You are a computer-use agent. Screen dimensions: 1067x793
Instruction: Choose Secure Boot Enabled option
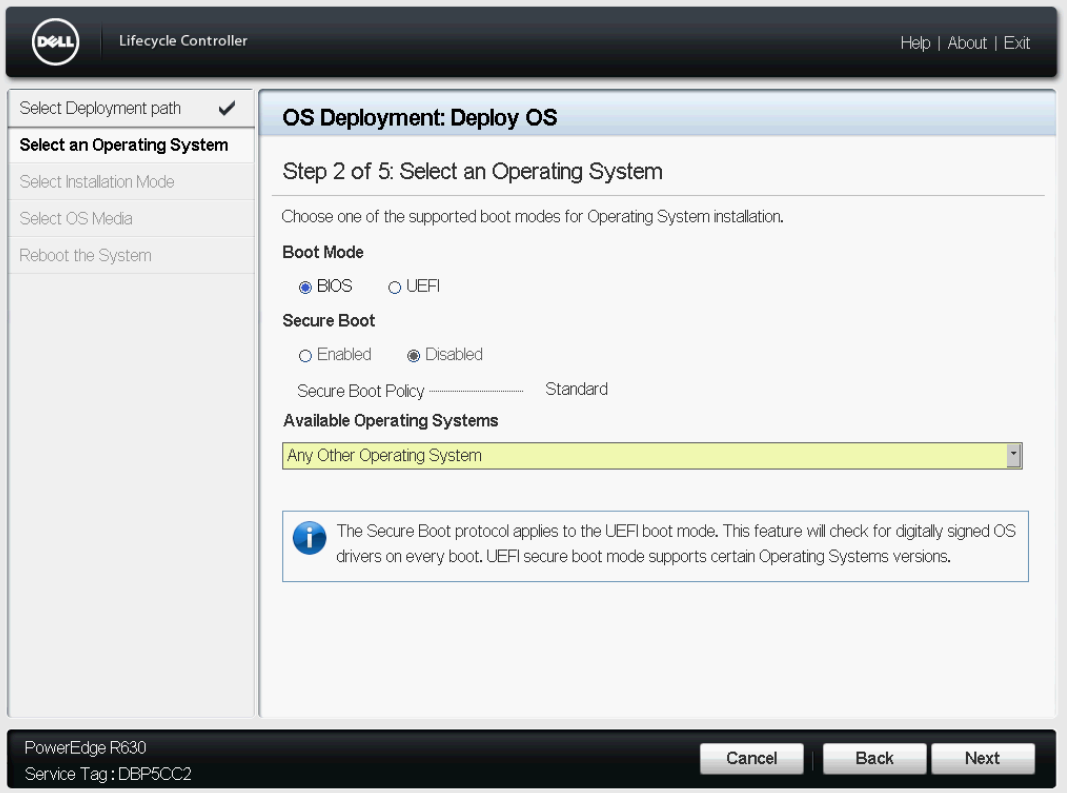pyautogui.click(x=305, y=355)
